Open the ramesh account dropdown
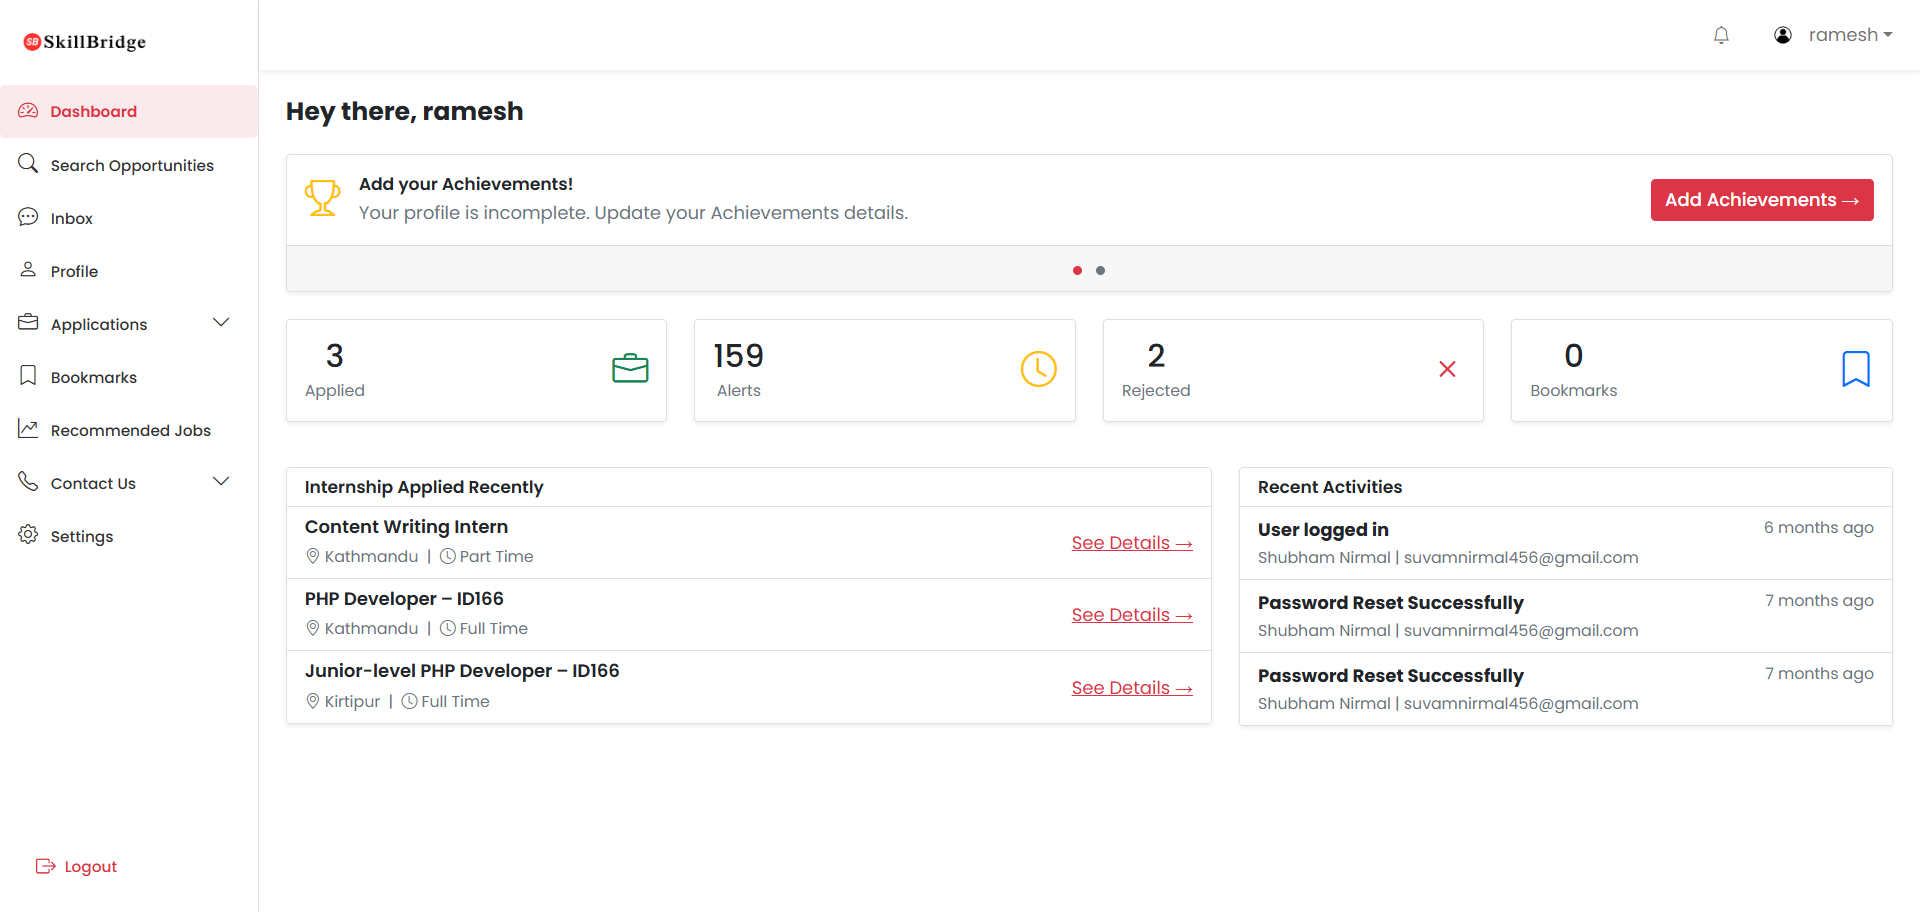 pyautogui.click(x=1849, y=34)
